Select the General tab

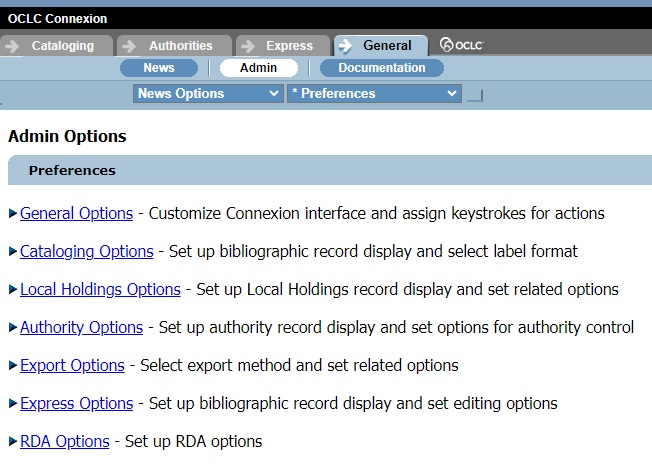(x=387, y=46)
